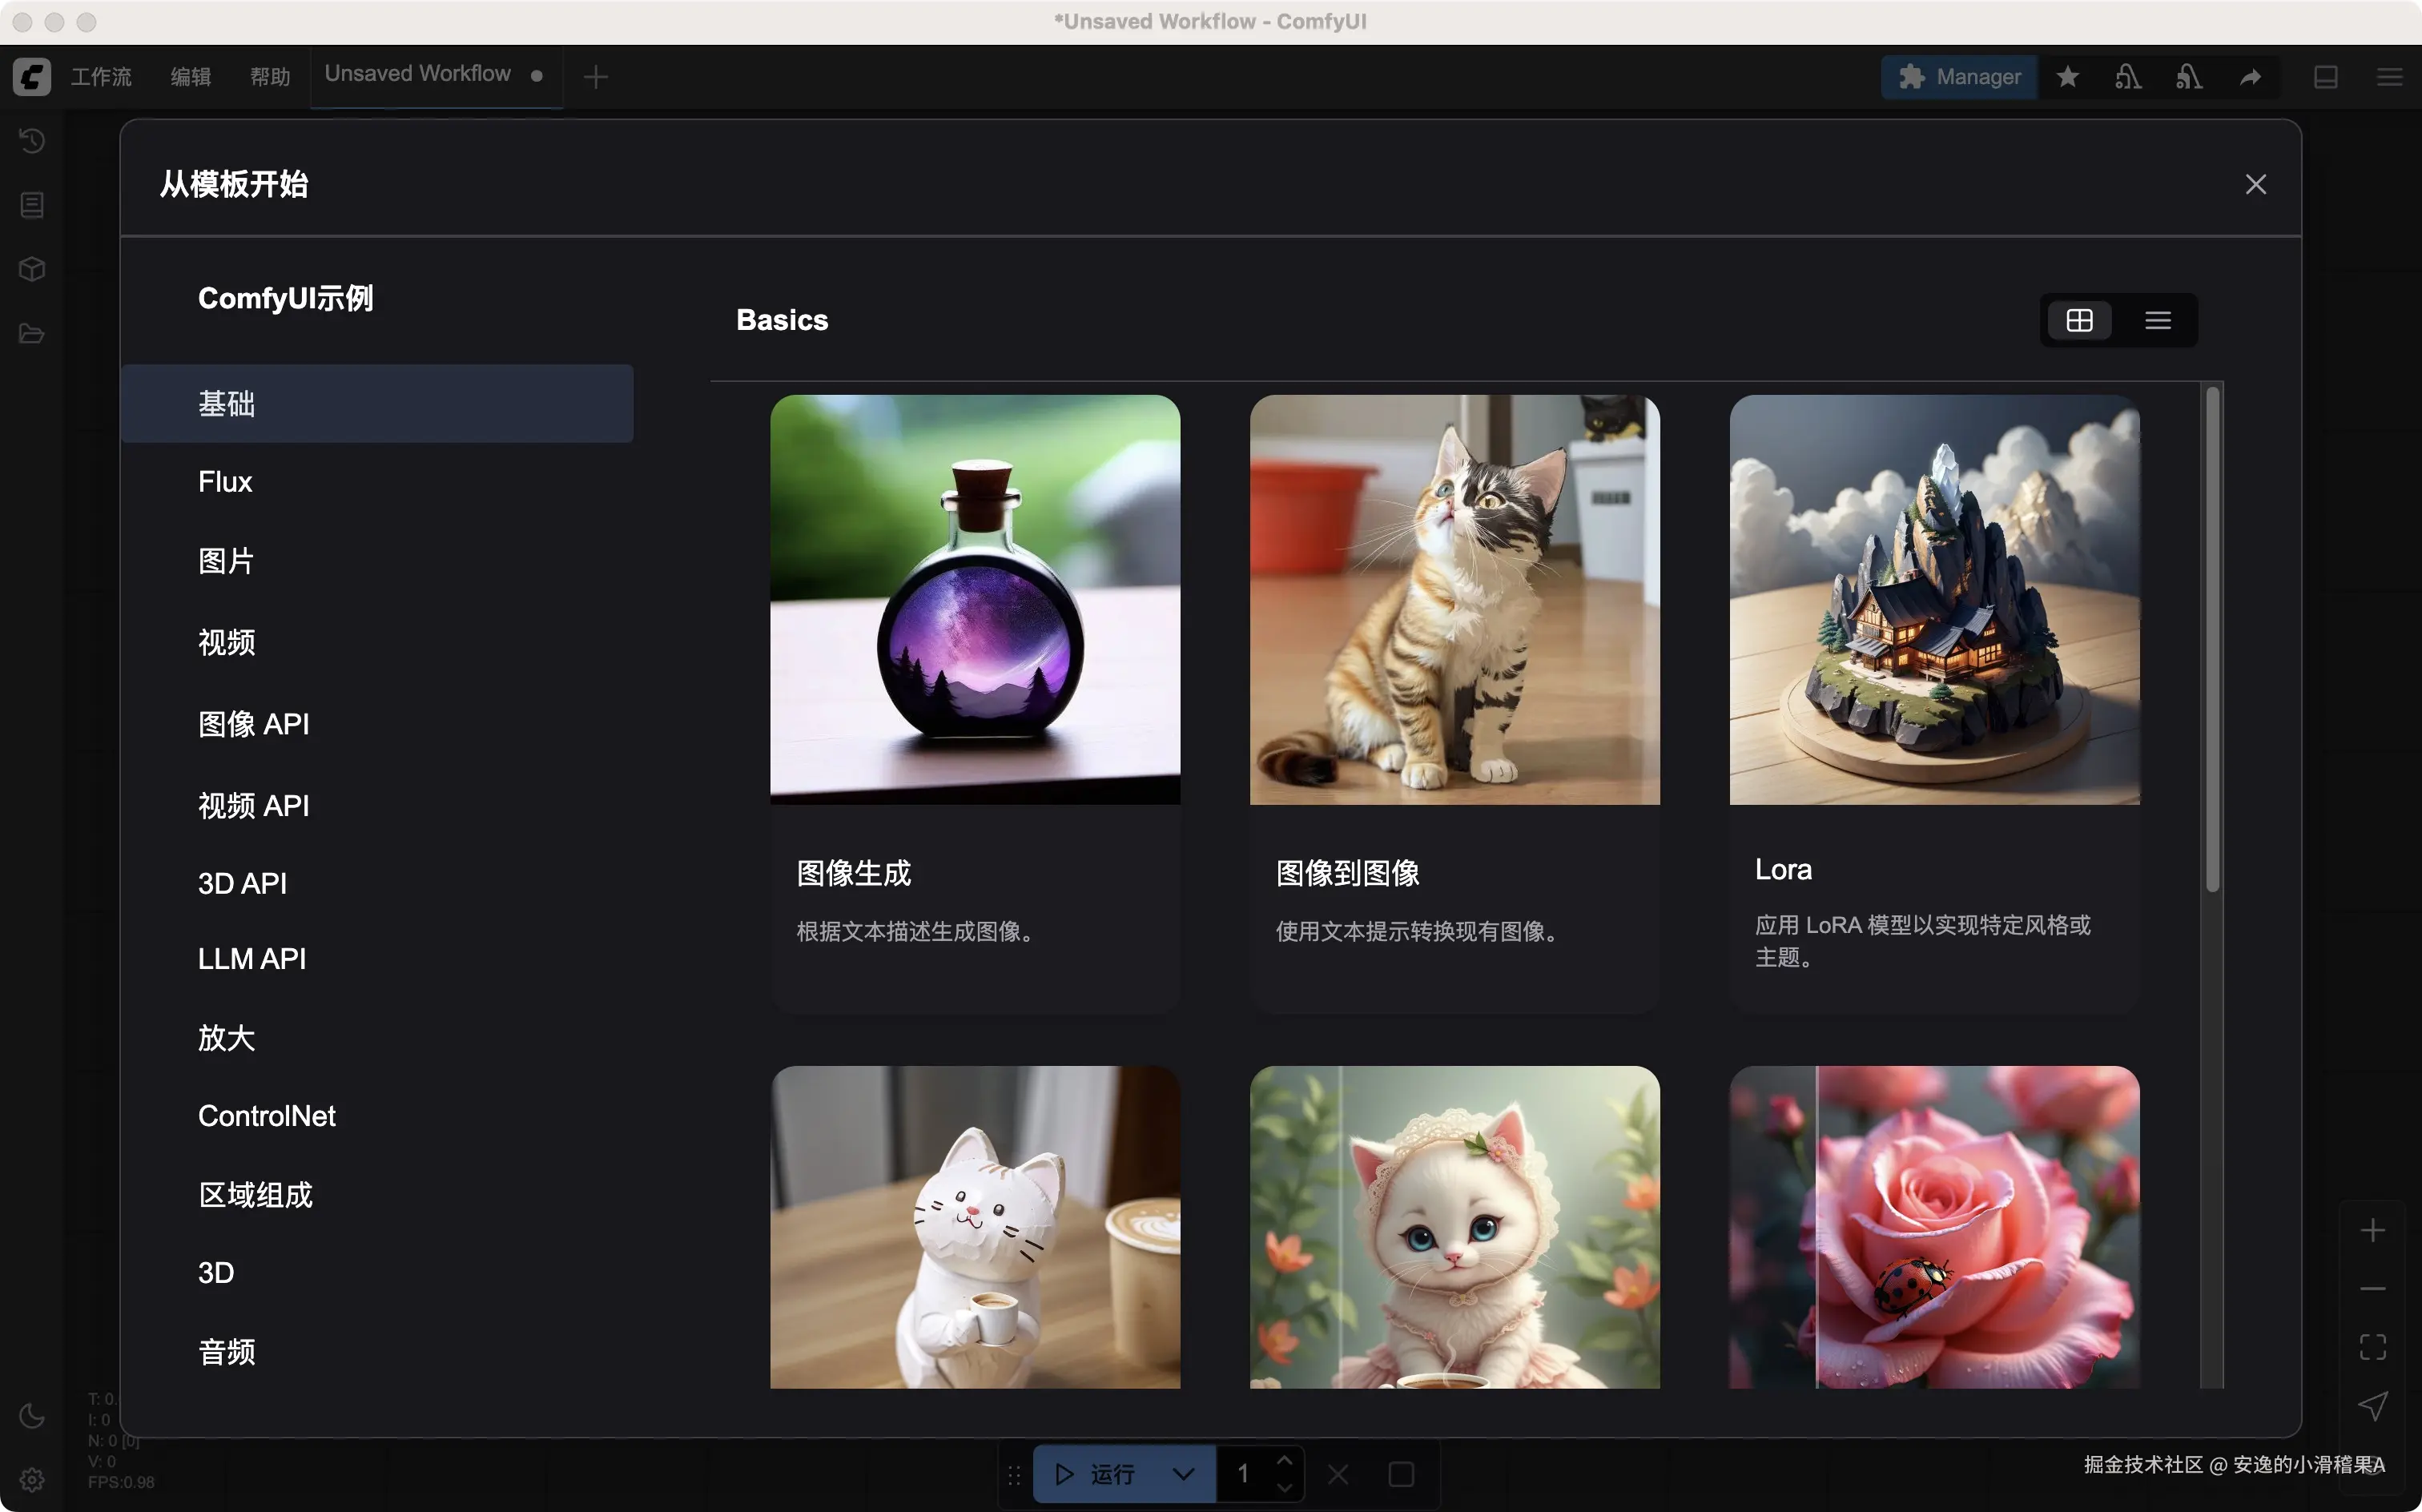Image resolution: width=2422 pixels, height=1512 pixels.
Task: Click the star icon next to Manager
Action: pyautogui.click(x=2068, y=77)
